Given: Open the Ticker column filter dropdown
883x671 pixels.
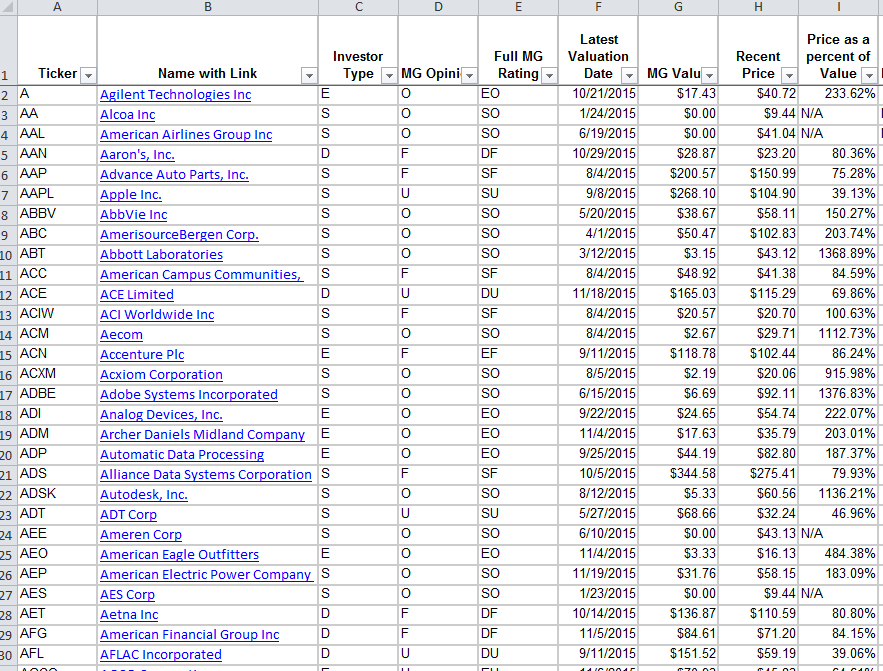Looking at the screenshot, I should pyautogui.click(x=88, y=75).
